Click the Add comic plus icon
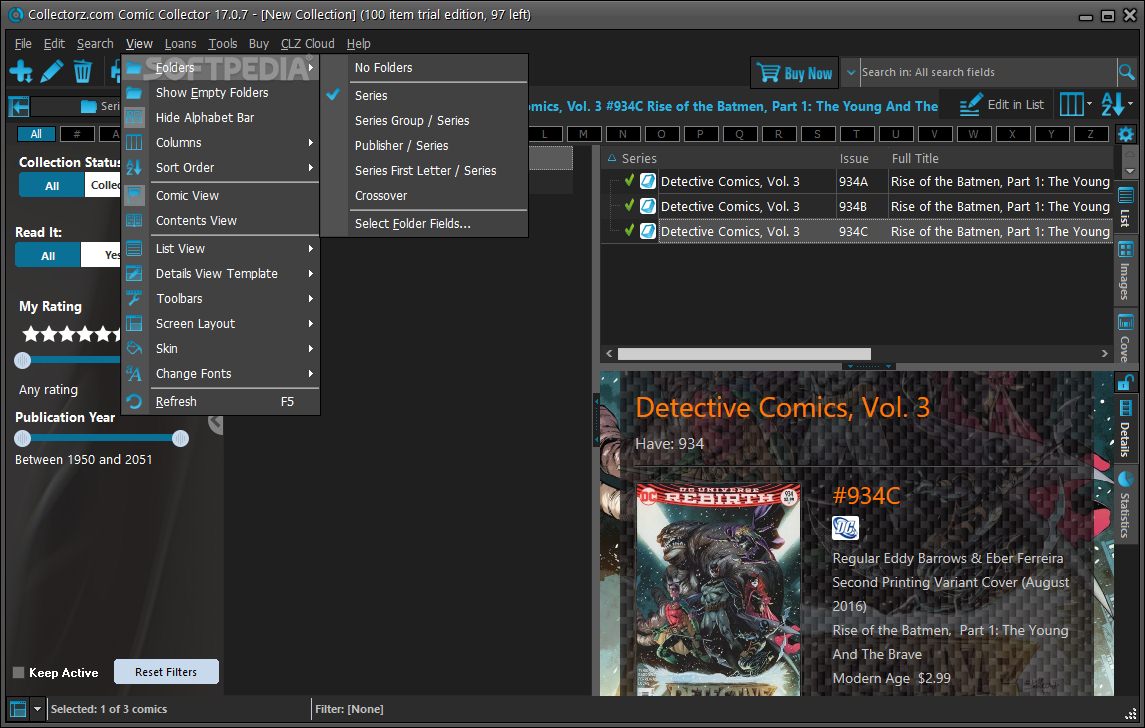This screenshot has width=1145, height=728. pyautogui.click(x=21, y=72)
